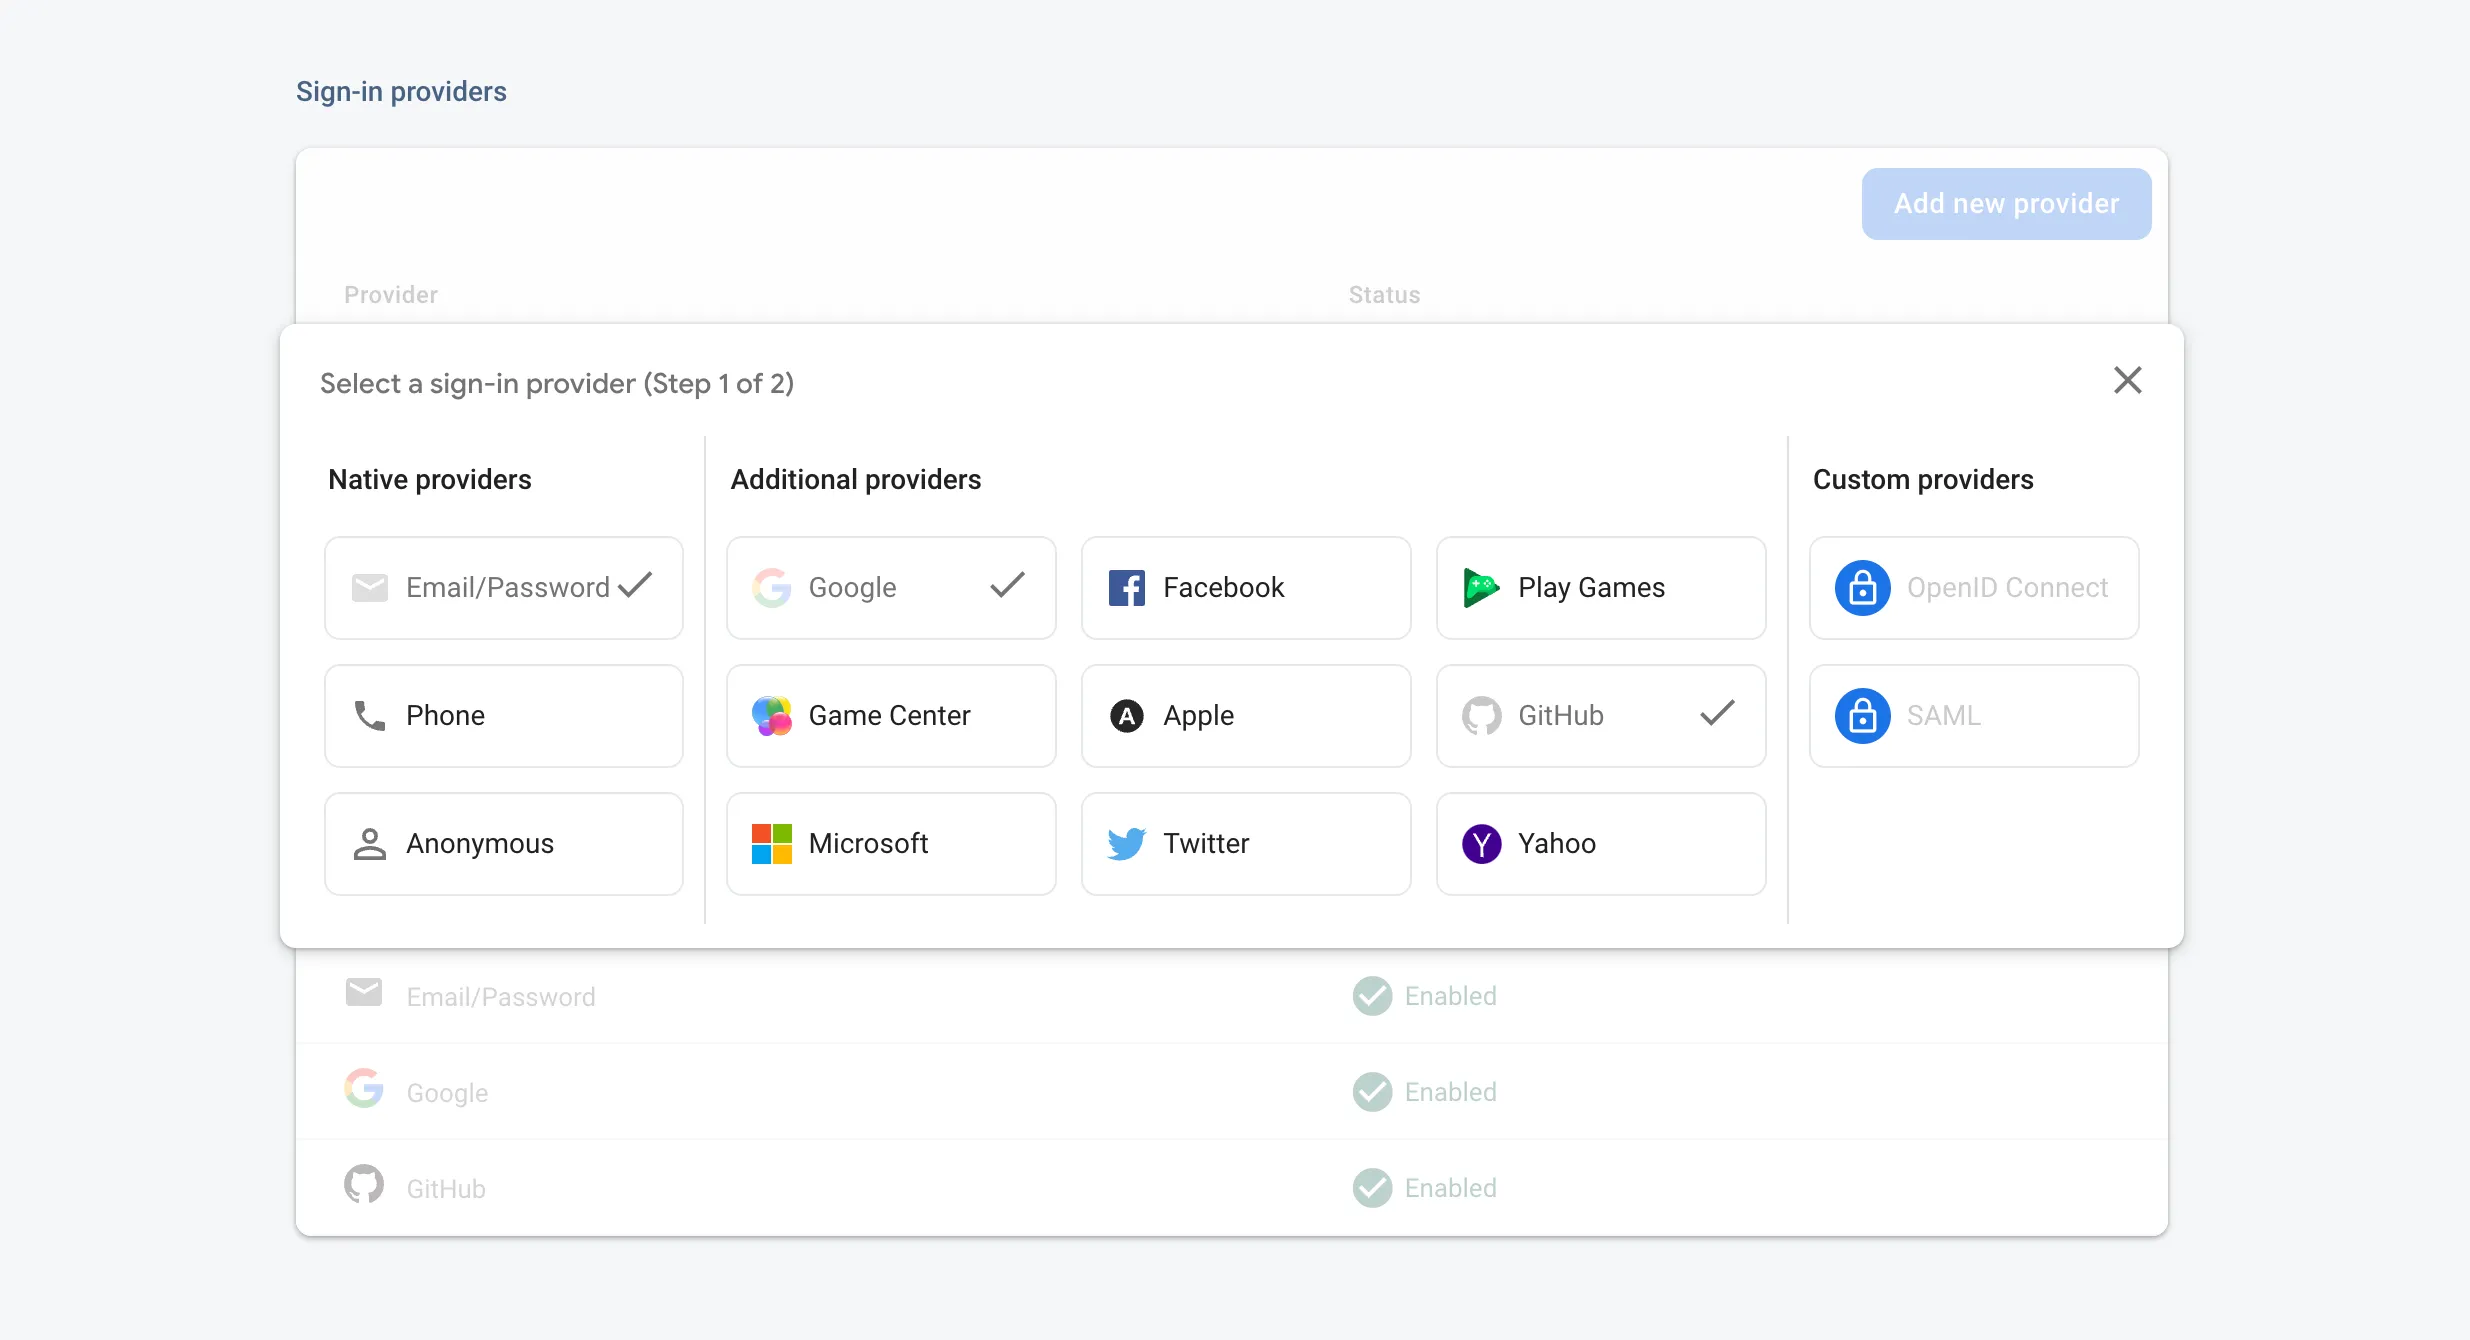This screenshot has width=2470, height=1340.
Task: Click the GitHub octocat icon in dialog
Action: (x=1481, y=716)
